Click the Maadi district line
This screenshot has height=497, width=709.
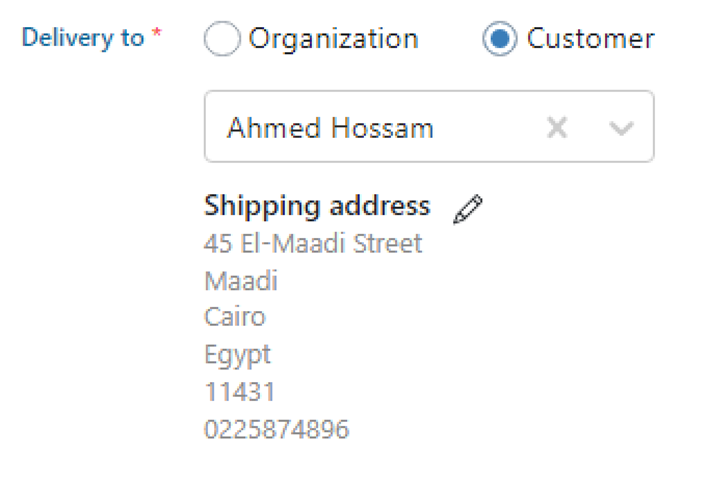click(241, 281)
